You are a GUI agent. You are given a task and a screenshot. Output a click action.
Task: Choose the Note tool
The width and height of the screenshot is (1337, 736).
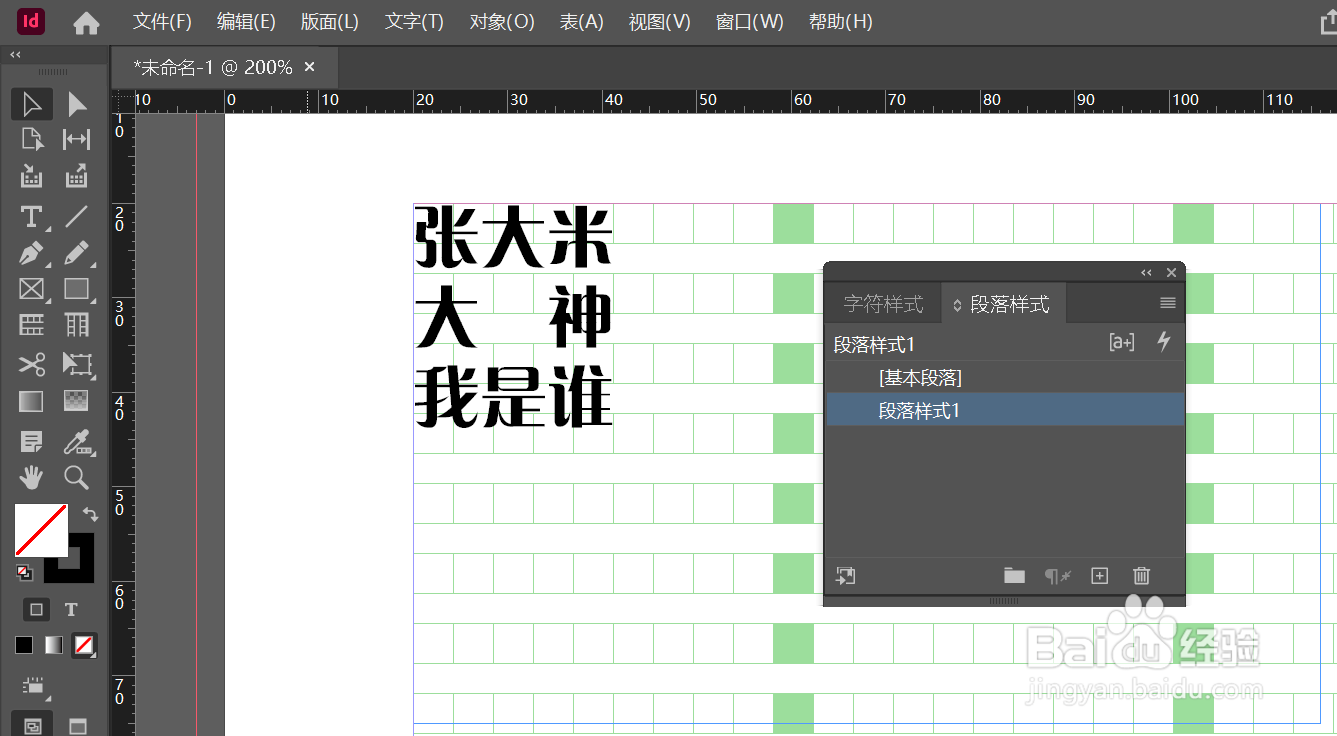(x=32, y=441)
